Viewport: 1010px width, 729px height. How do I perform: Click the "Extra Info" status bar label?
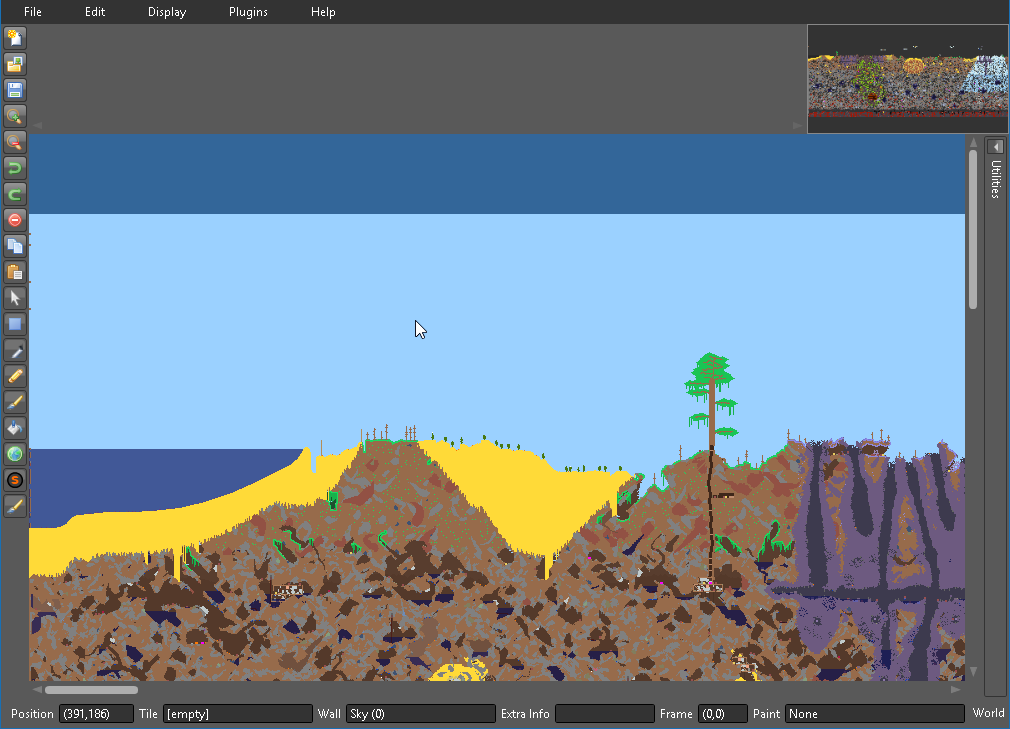click(525, 714)
